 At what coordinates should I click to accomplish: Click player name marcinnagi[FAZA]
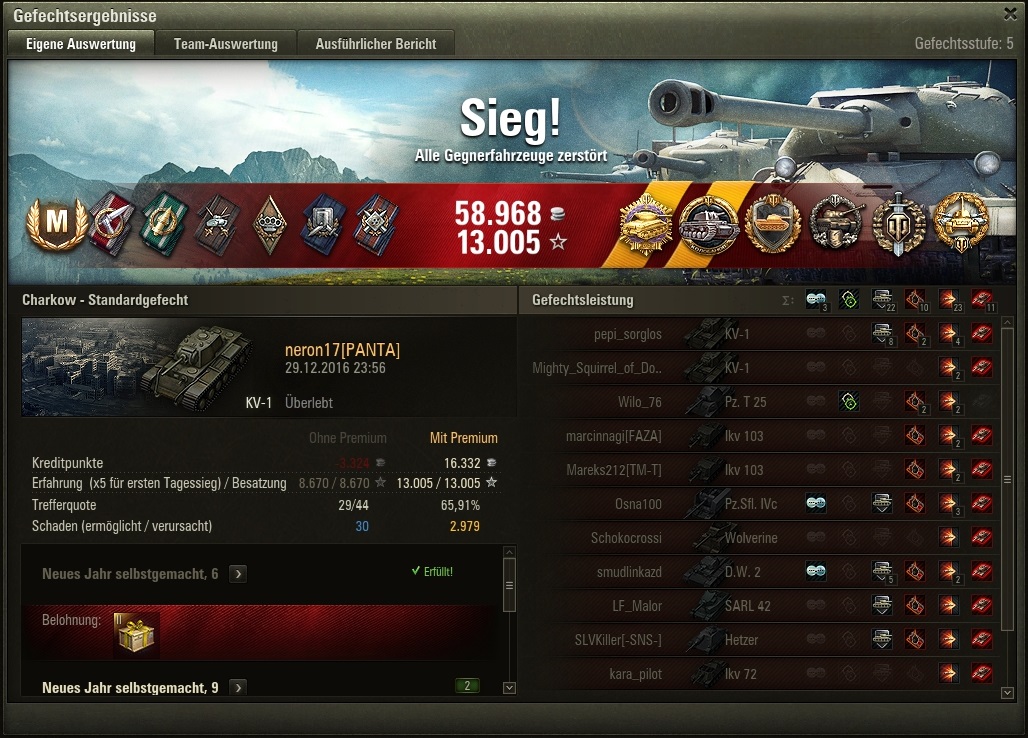(614, 436)
